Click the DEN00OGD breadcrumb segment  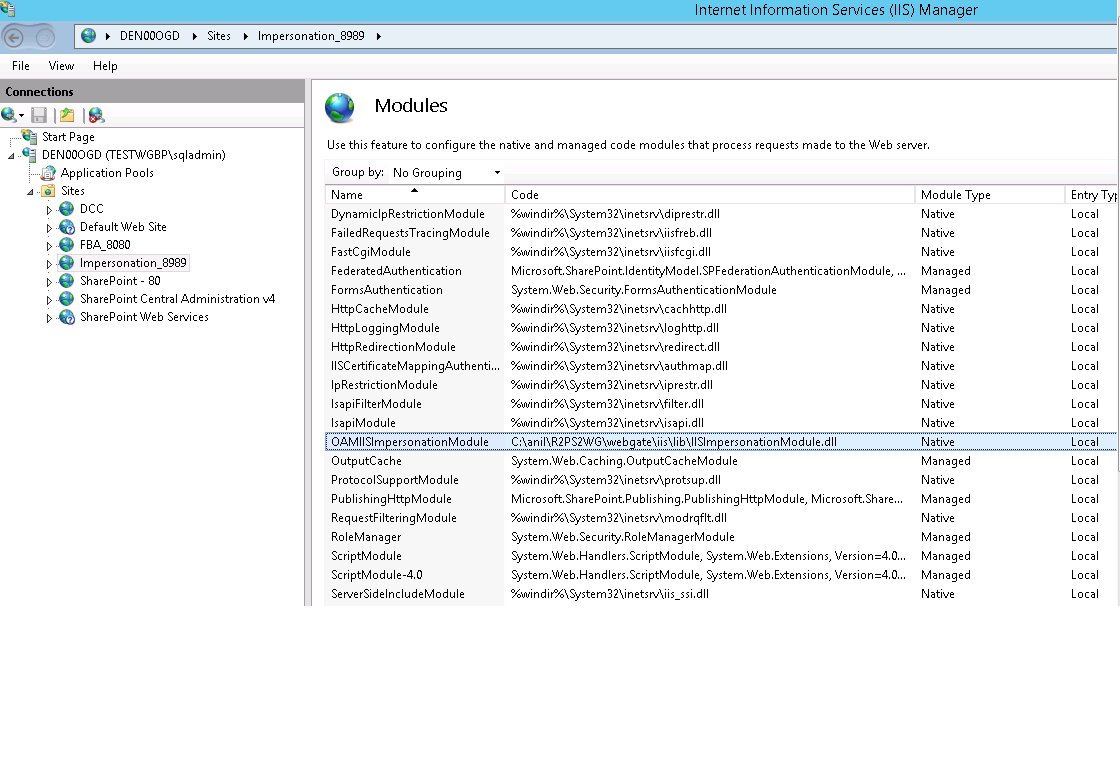pos(150,36)
